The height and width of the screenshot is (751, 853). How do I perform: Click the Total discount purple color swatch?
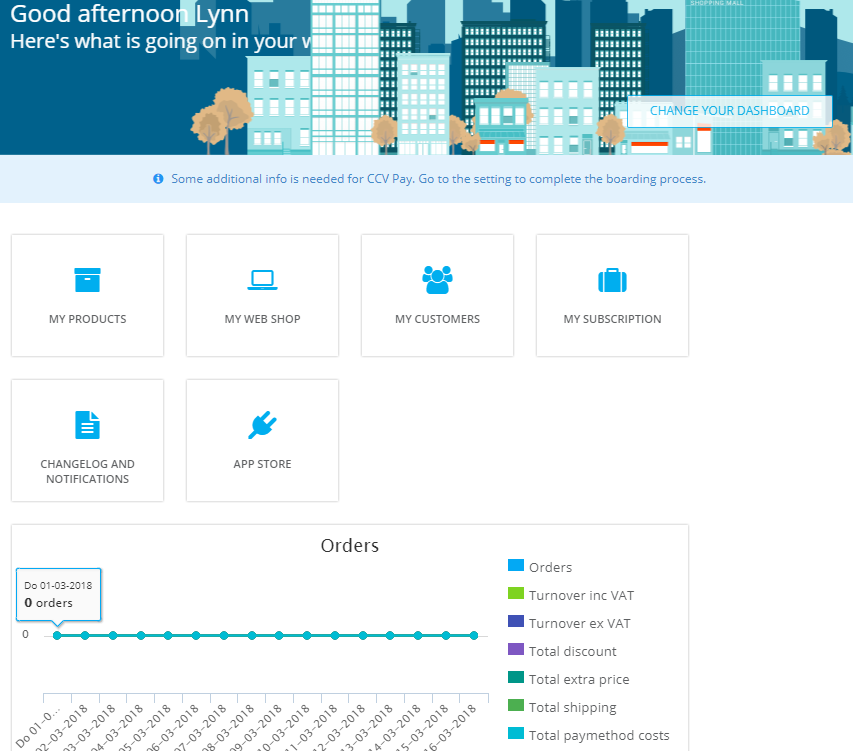point(516,651)
